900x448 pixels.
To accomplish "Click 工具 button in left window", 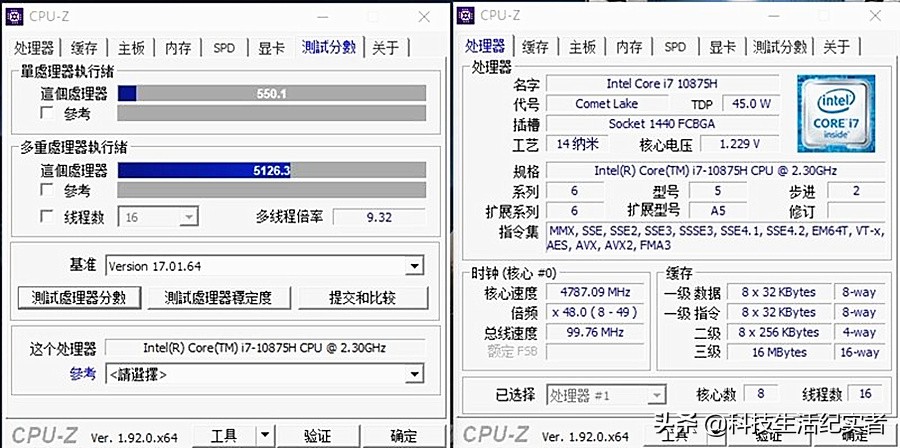I will [224, 436].
